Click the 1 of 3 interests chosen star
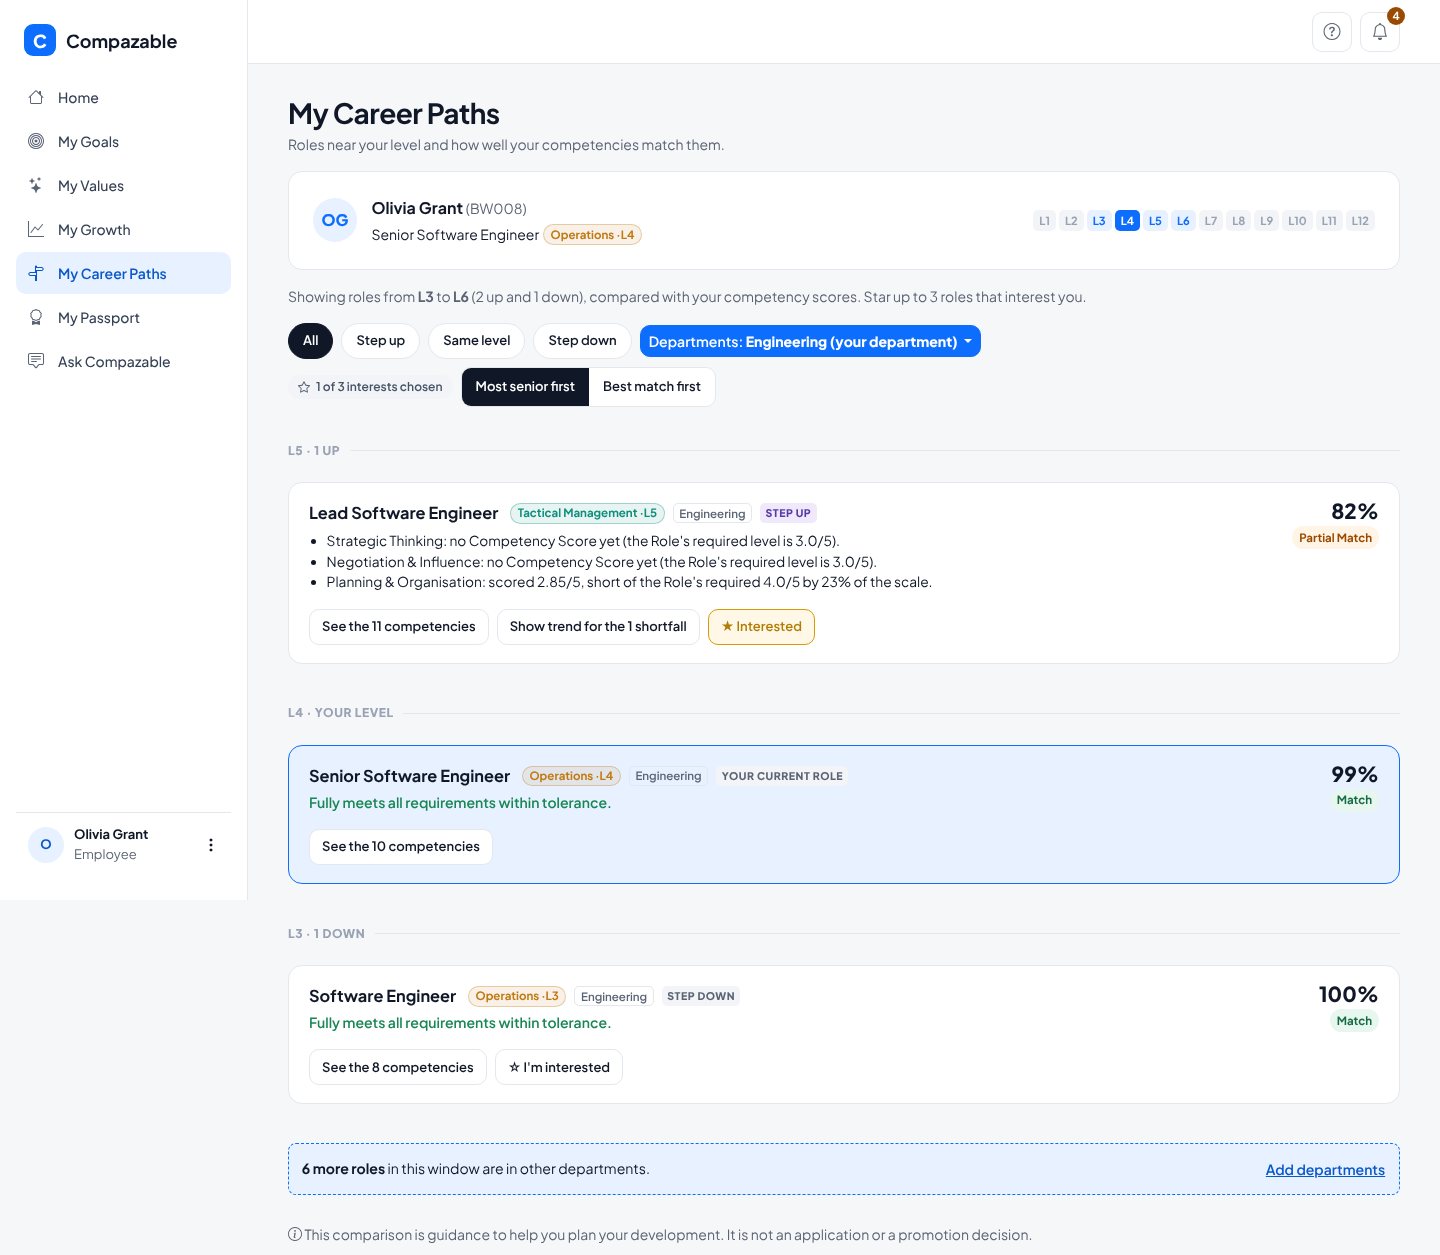This screenshot has width=1440, height=1255. pos(304,387)
